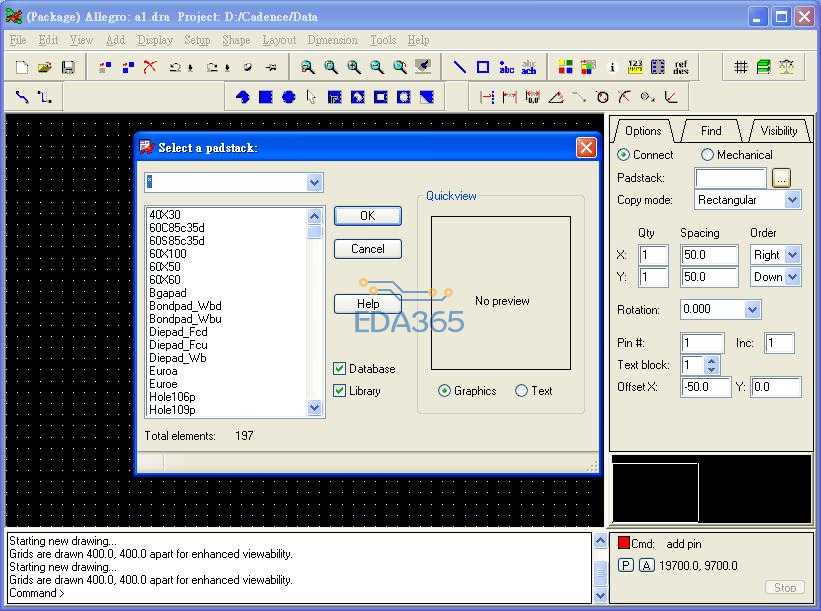
Task: Uncheck the Library checkbox
Action: click(340, 391)
